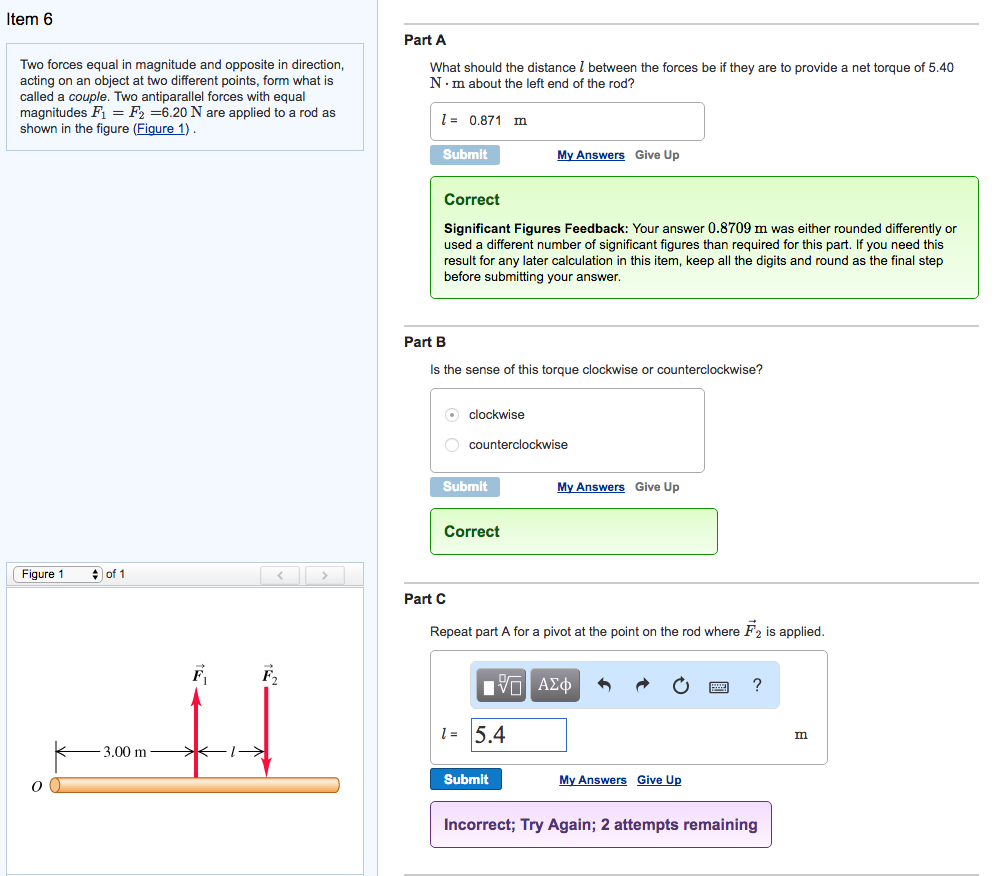View My Answers for Part B
Image resolution: width=1003 pixels, height=876 pixels.
[591, 487]
